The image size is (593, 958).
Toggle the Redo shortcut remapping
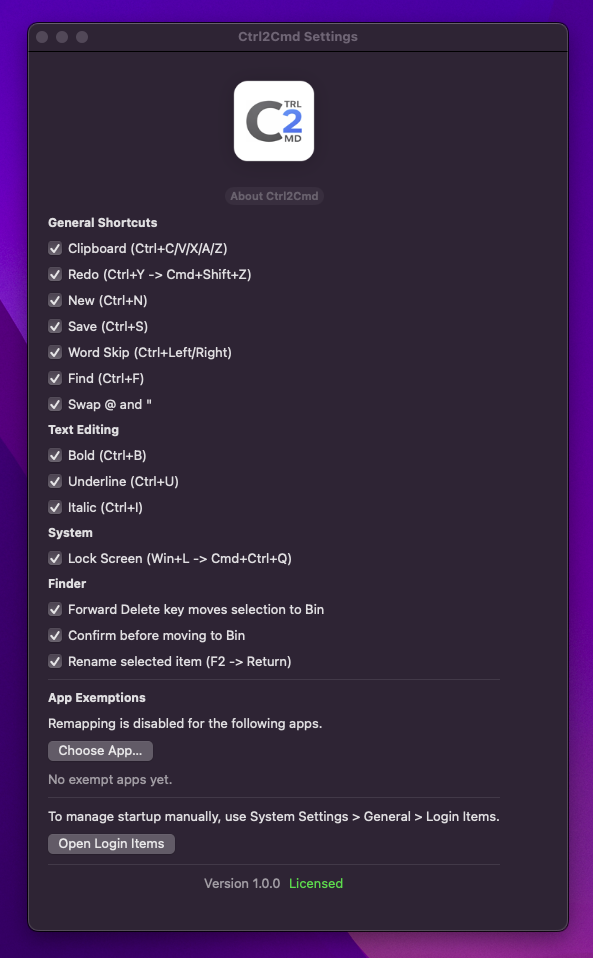(x=55, y=274)
